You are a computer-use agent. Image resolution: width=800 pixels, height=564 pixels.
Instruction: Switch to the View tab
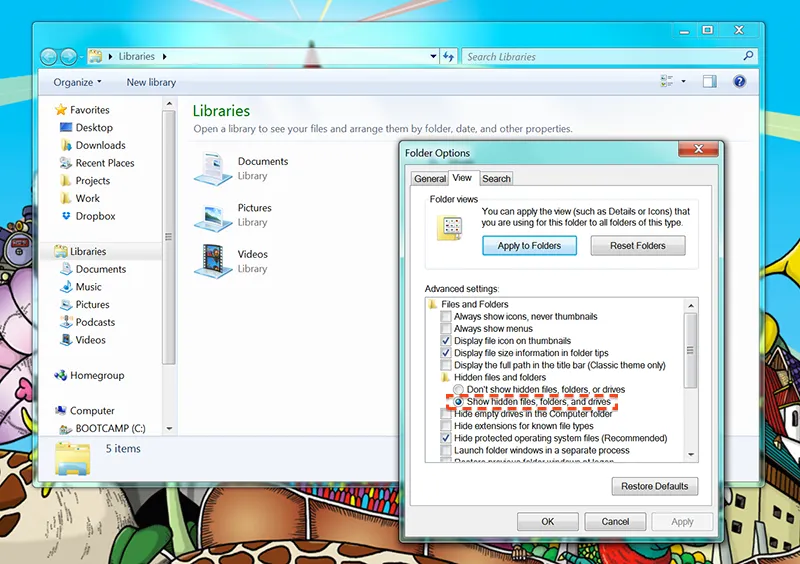[462, 178]
